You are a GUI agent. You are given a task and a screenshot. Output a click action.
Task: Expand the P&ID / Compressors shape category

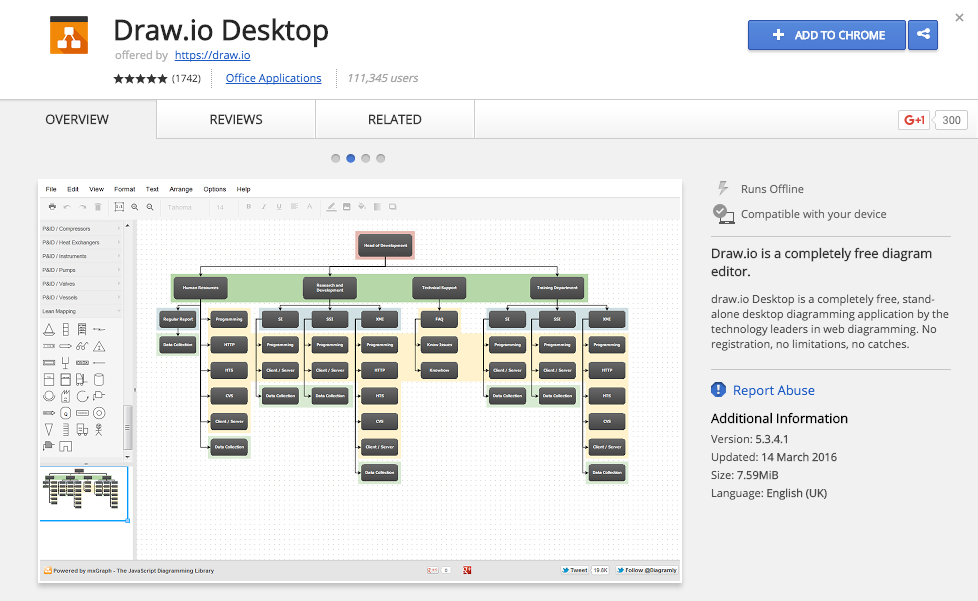coord(80,229)
